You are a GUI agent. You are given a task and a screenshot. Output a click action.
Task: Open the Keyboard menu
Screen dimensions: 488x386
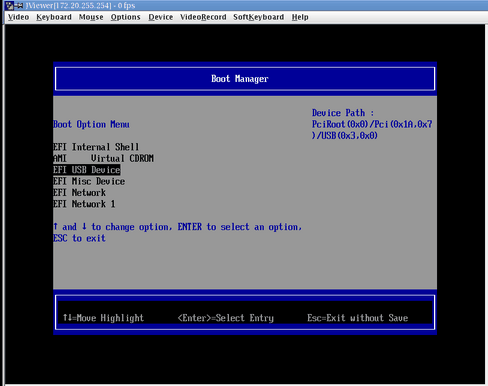(54, 17)
